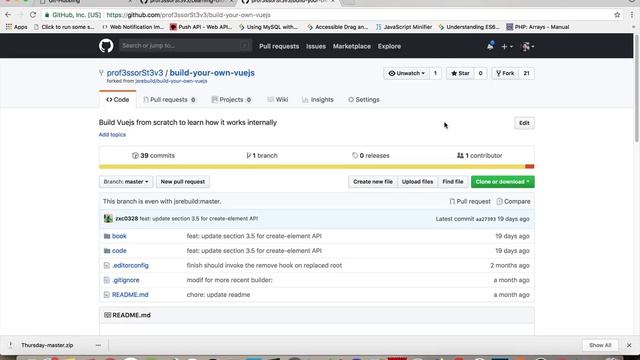Viewport: 640px width, 360px height.
Task: Reload the page with refresh icon
Action: (x=33, y=15)
